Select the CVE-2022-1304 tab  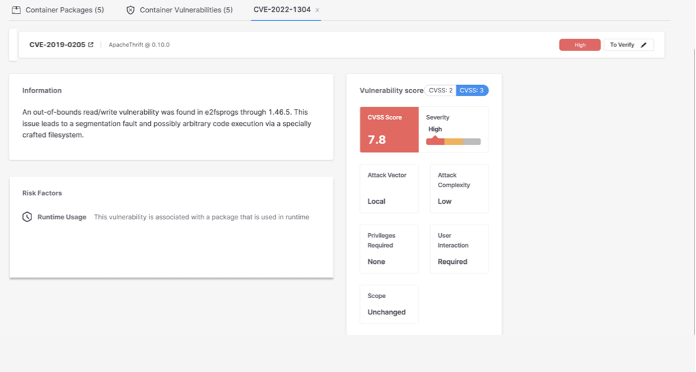click(282, 10)
